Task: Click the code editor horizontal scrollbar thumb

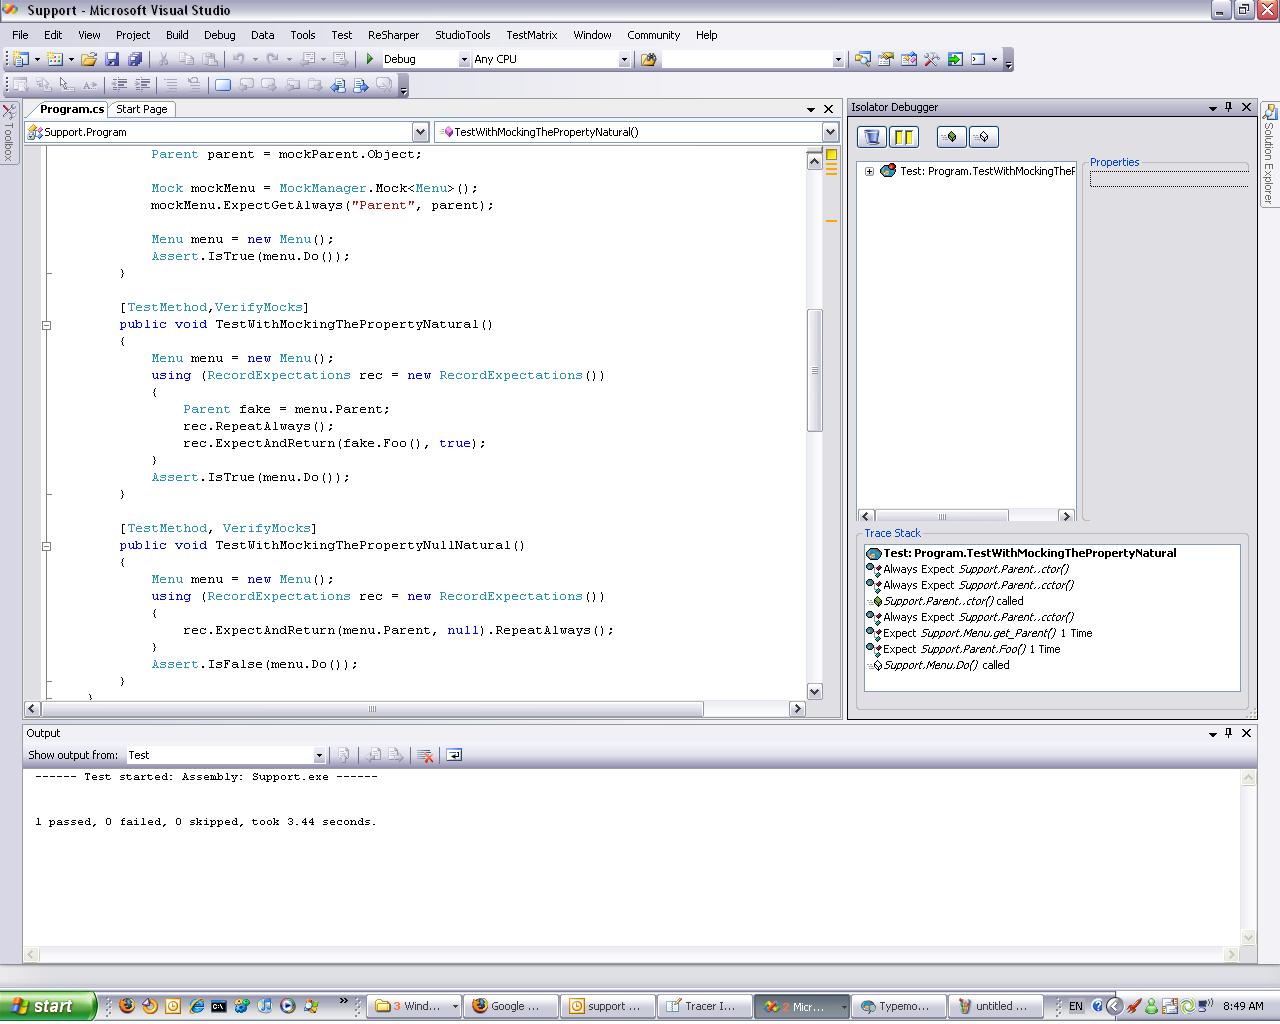Action: coord(372,709)
